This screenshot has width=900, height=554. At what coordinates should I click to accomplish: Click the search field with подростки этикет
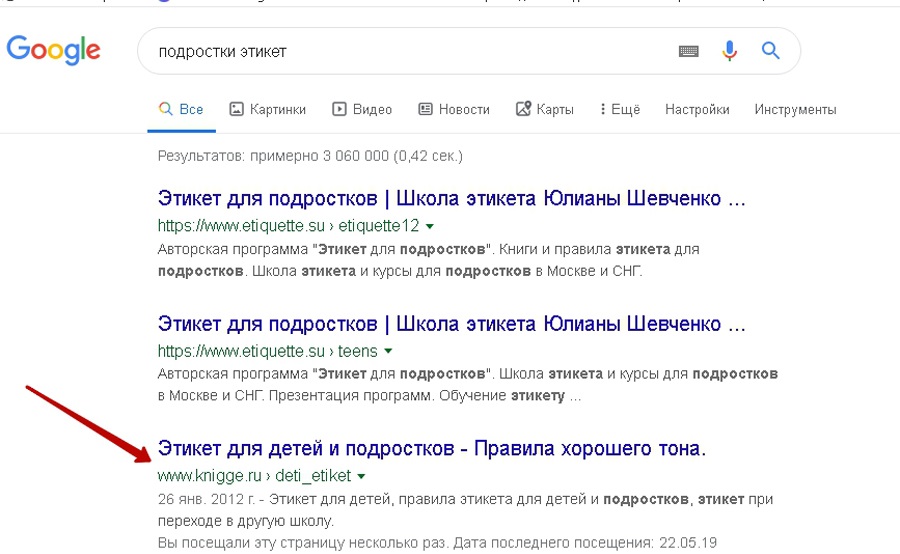(400, 51)
